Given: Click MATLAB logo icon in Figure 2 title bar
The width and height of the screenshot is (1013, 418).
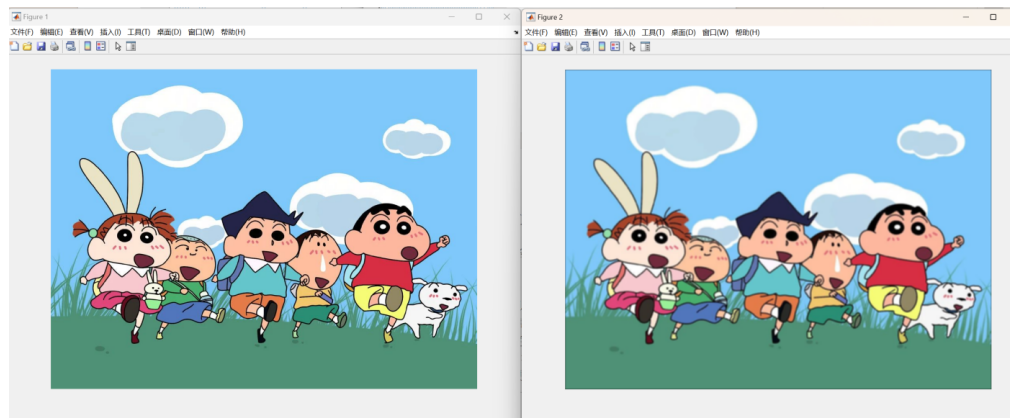Looking at the screenshot, I should 530,17.
